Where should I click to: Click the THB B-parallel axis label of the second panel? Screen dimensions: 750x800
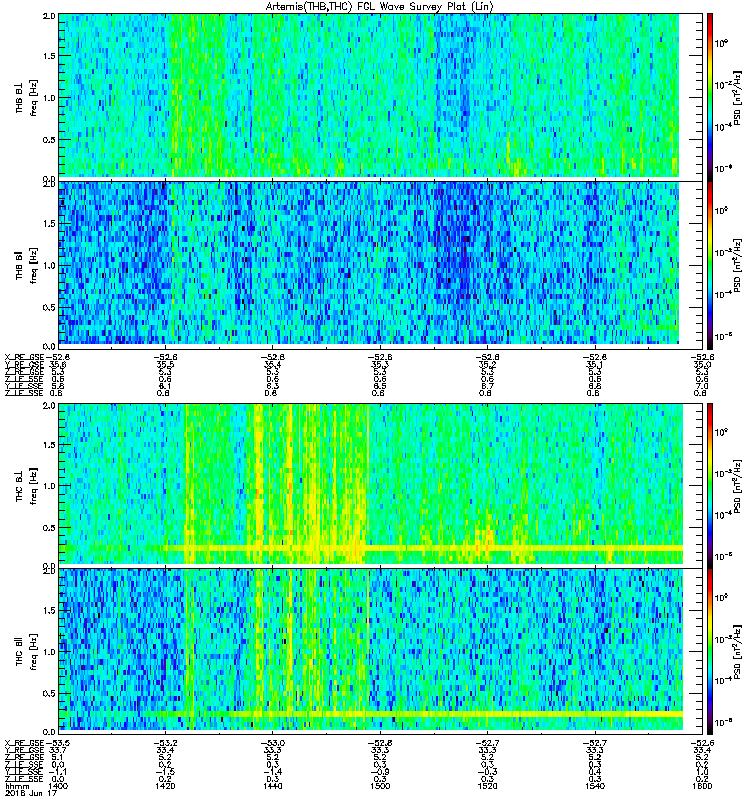(x=19, y=265)
